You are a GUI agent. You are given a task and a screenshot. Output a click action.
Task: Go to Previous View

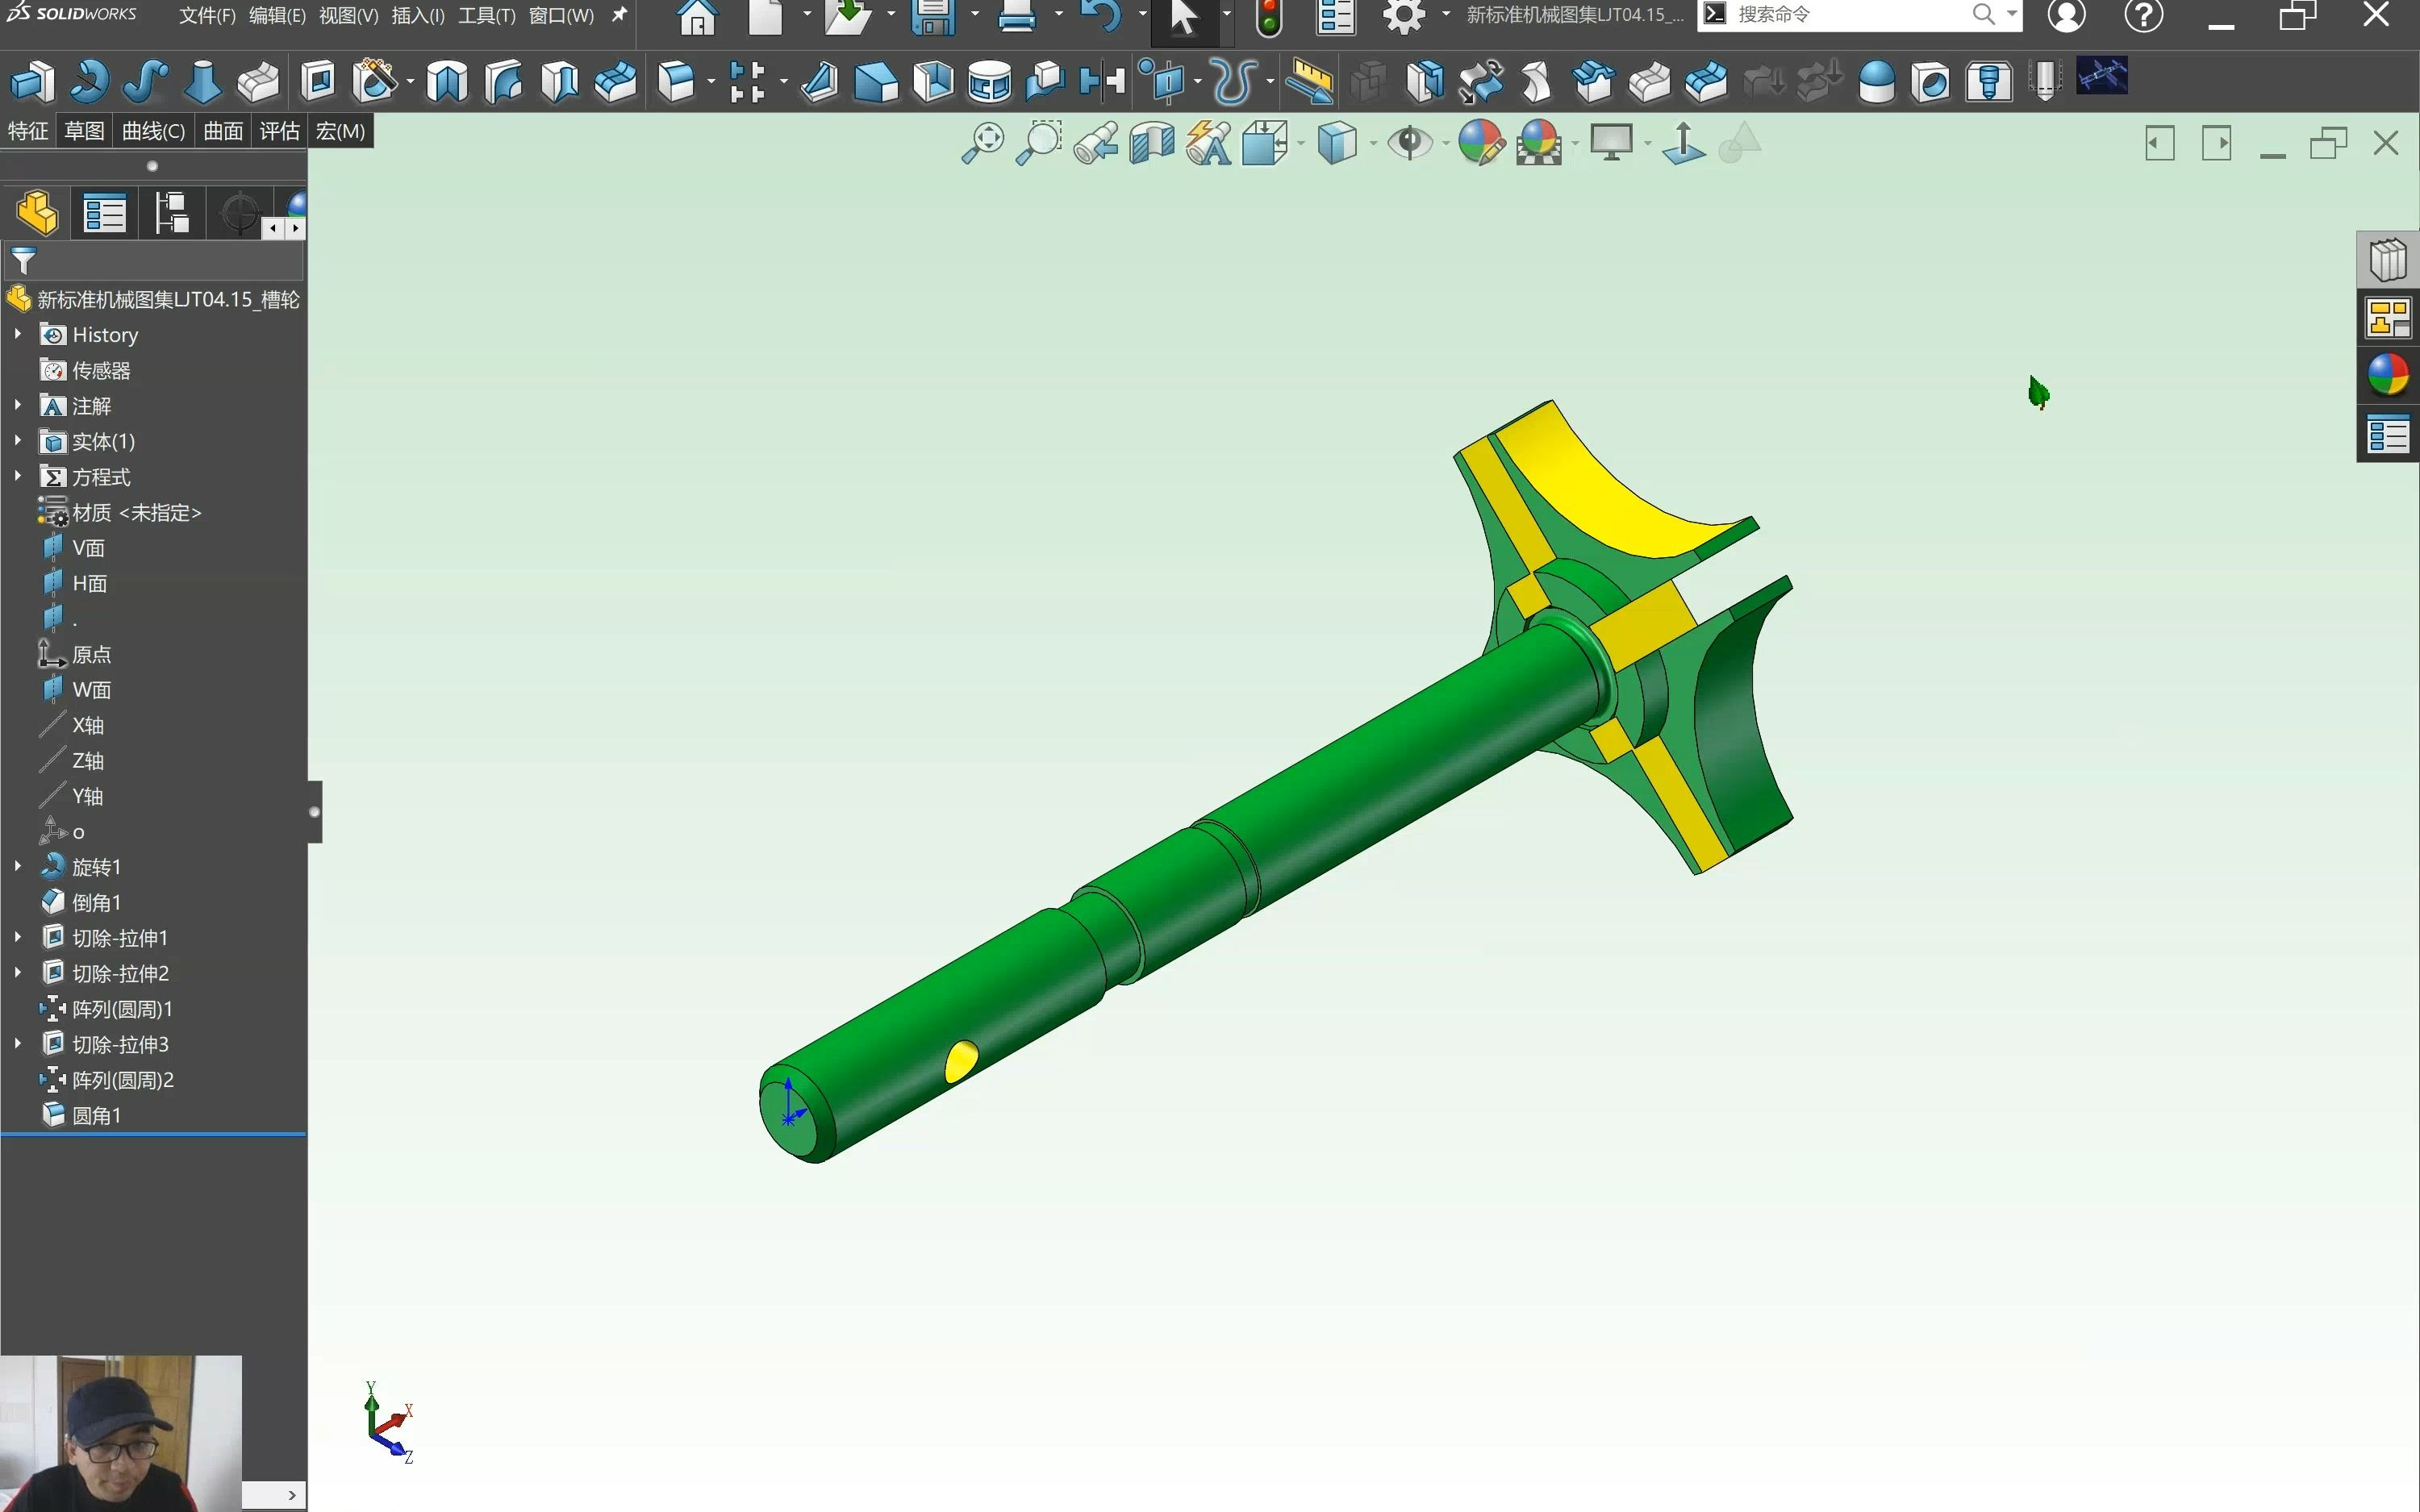(x=1096, y=143)
